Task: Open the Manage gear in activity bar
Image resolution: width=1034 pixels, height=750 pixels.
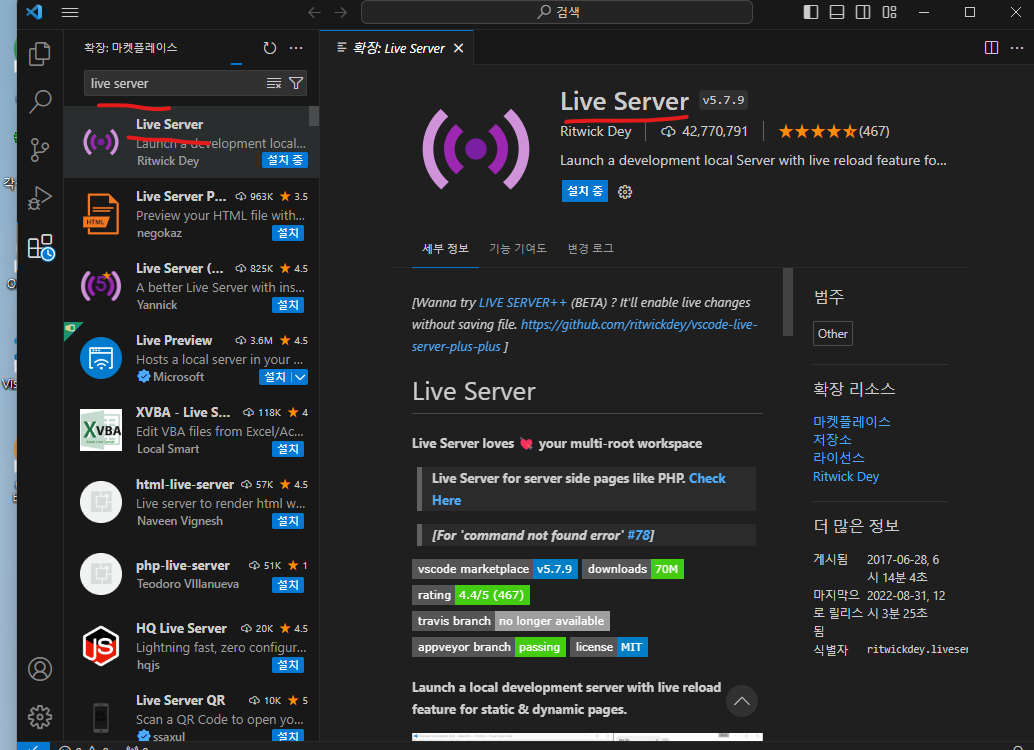Action: pyautogui.click(x=40, y=716)
